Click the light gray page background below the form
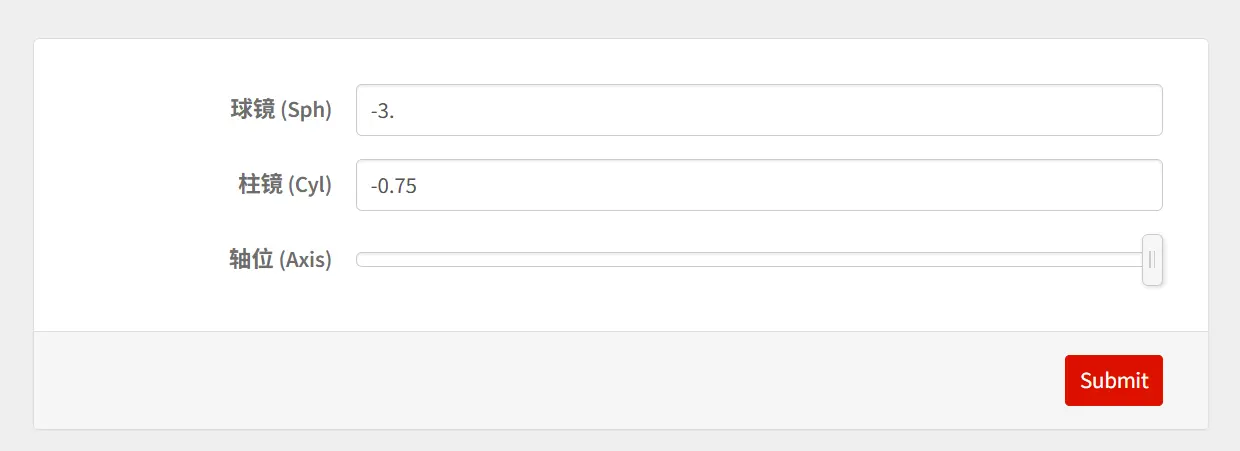The image size is (1240, 451). tap(620, 441)
